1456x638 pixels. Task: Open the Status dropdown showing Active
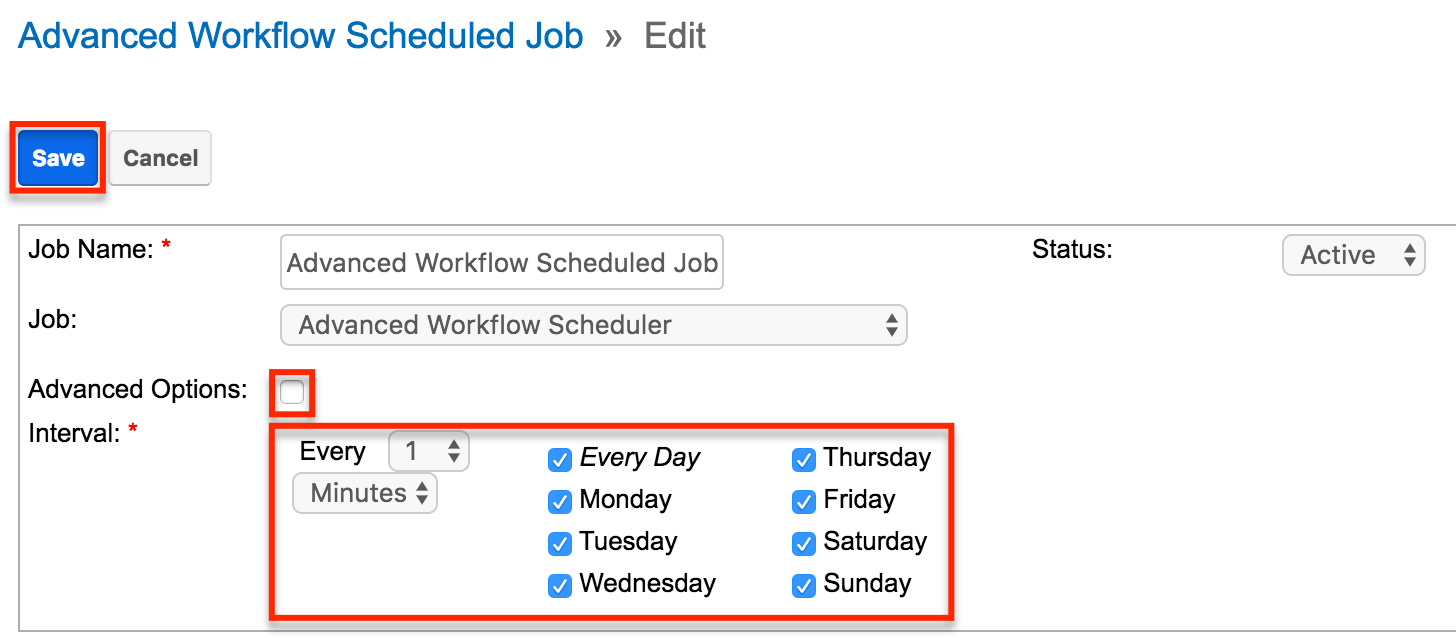1353,255
